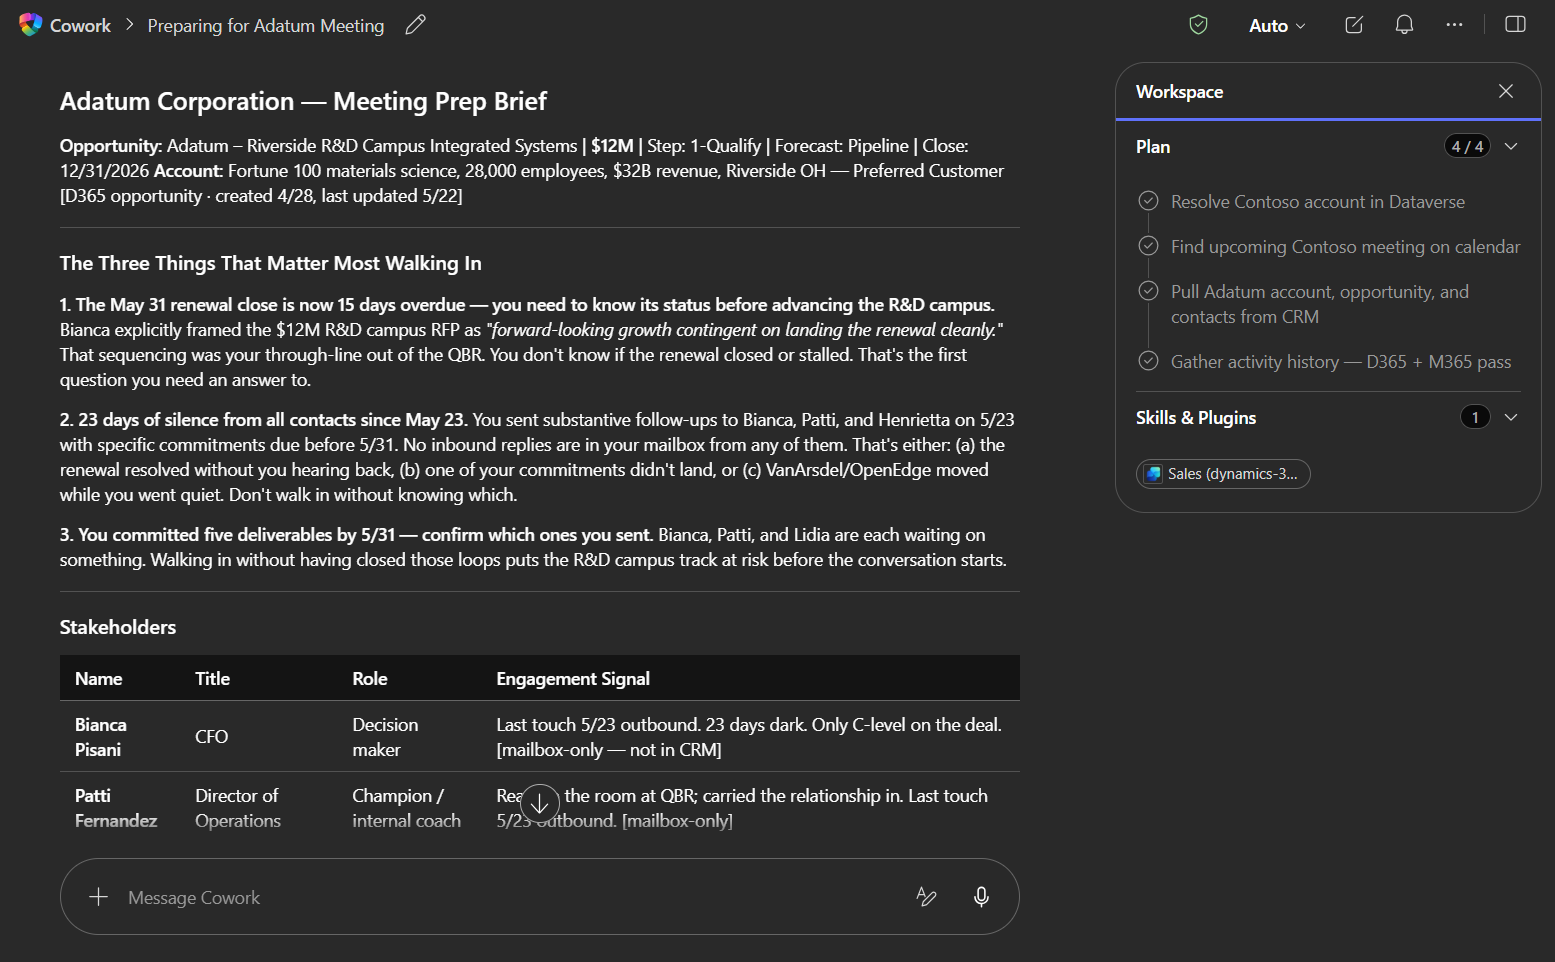The image size is (1555, 962).
Task: Click check icon for Resolve Contoso account step
Action: 1148,201
